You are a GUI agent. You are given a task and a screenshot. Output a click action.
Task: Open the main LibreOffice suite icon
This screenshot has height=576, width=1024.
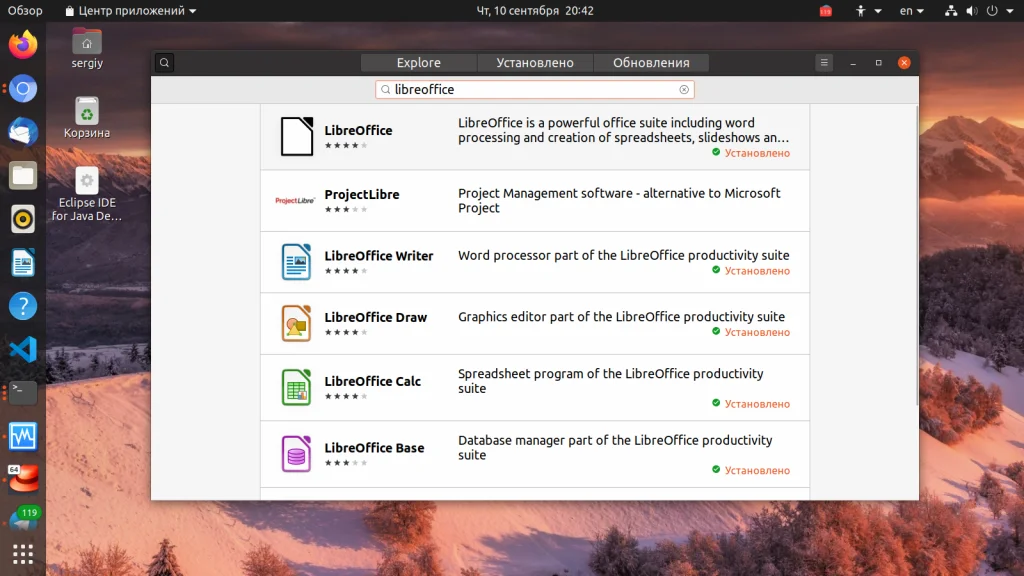(x=297, y=136)
